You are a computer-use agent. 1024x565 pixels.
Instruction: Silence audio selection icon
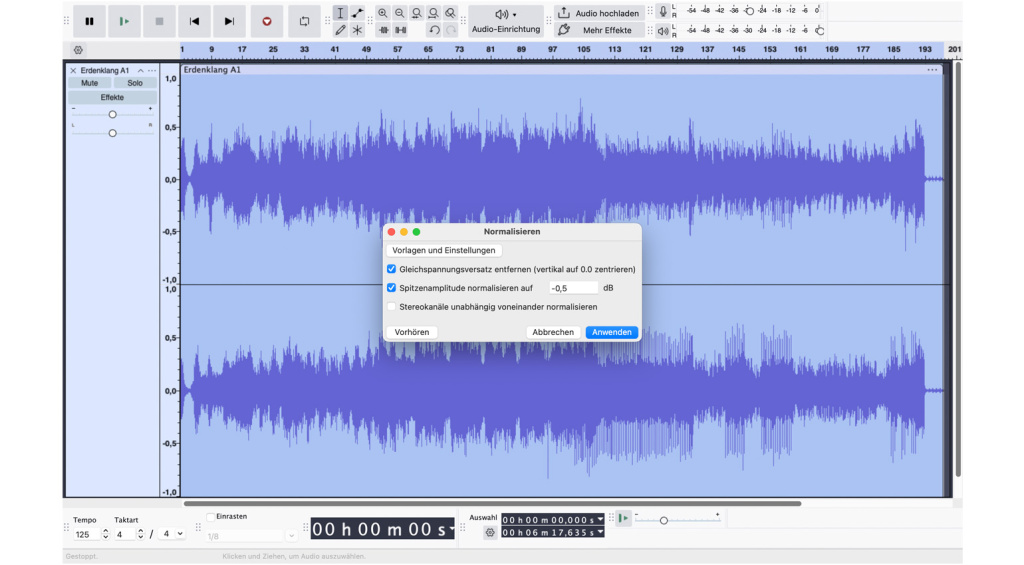click(400, 30)
